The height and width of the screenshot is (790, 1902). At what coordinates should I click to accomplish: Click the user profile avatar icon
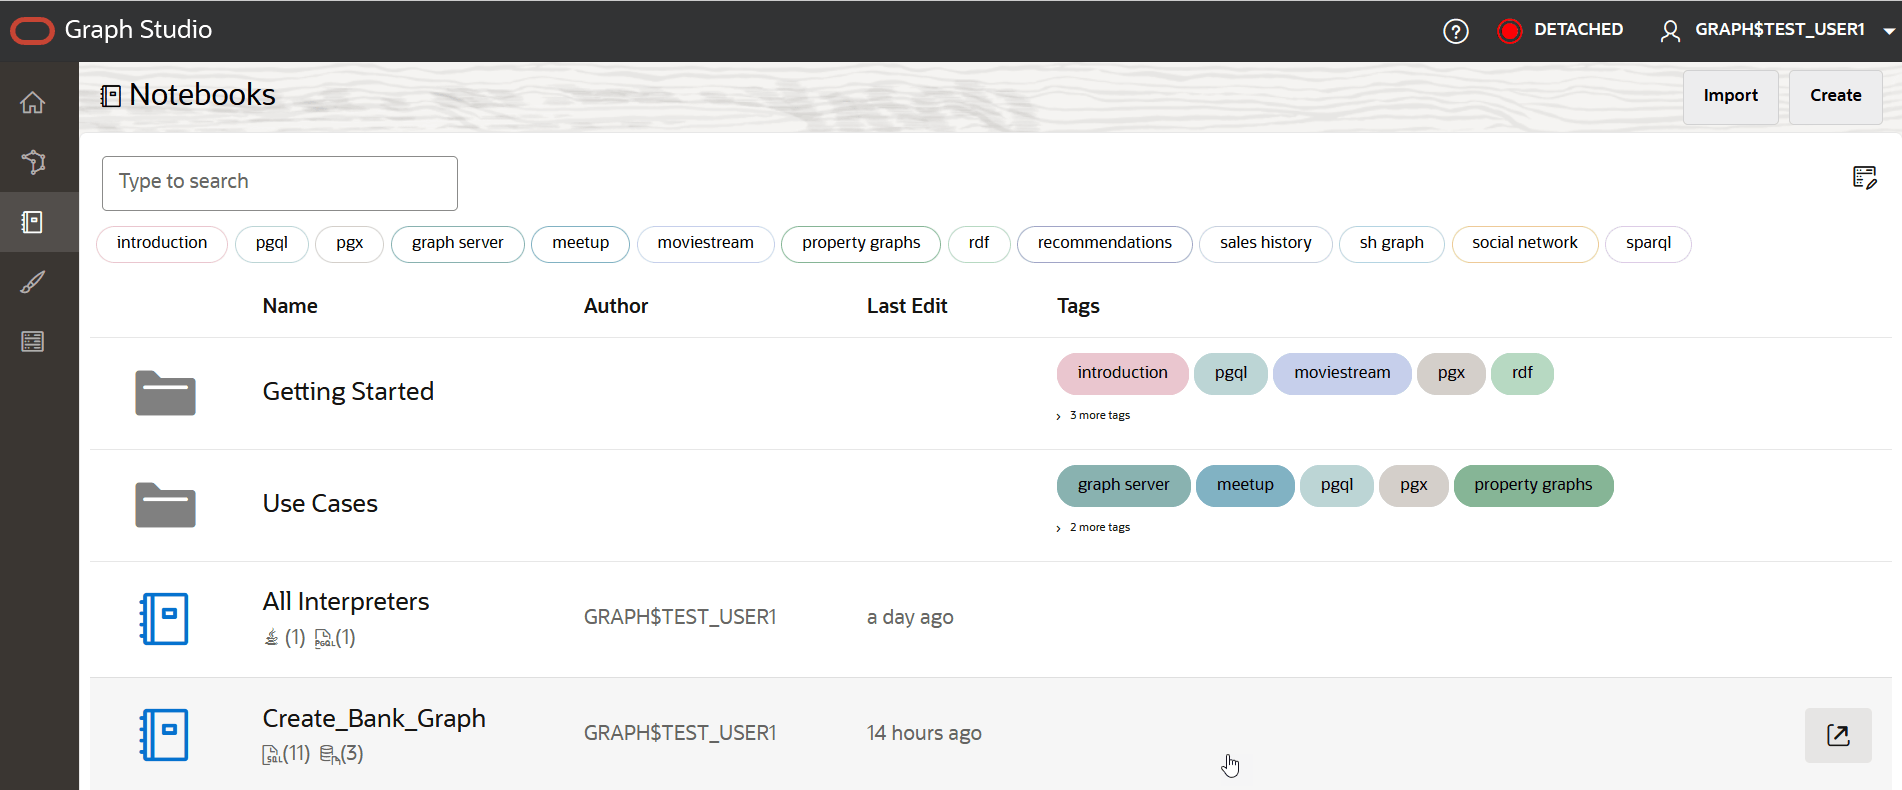pyautogui.click(x=1670, y=31)
